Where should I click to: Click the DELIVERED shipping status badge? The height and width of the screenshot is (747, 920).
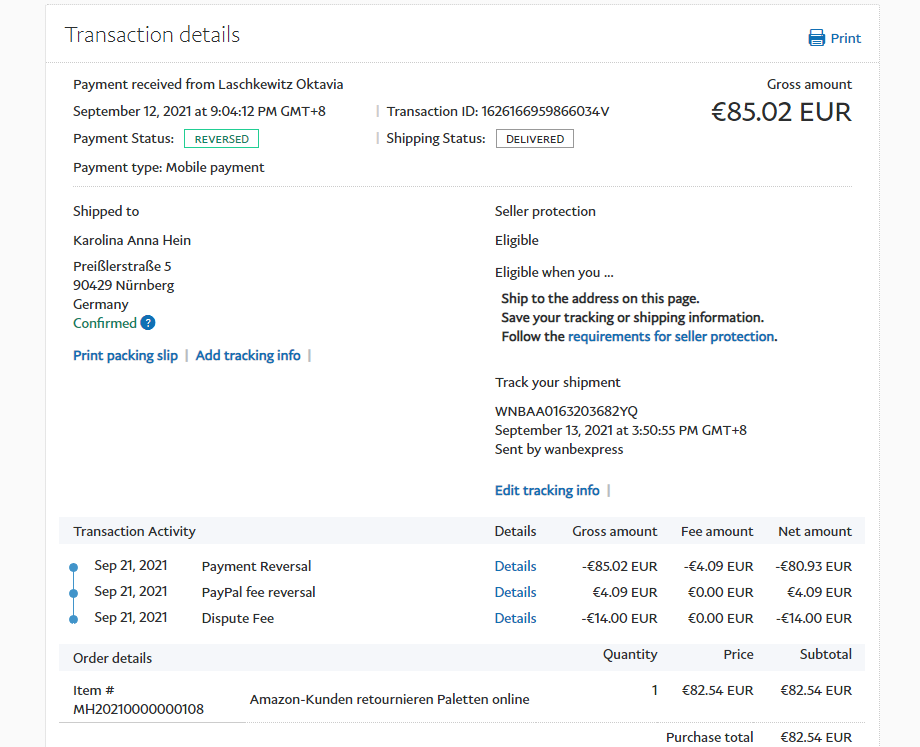click(534, 139)
